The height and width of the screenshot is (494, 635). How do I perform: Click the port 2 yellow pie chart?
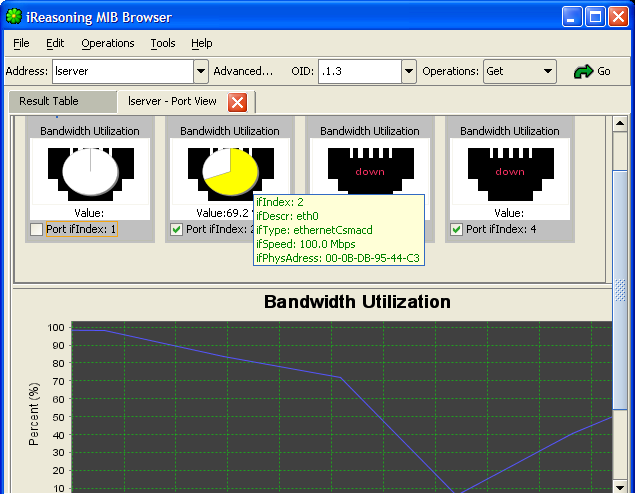(230, 171)
